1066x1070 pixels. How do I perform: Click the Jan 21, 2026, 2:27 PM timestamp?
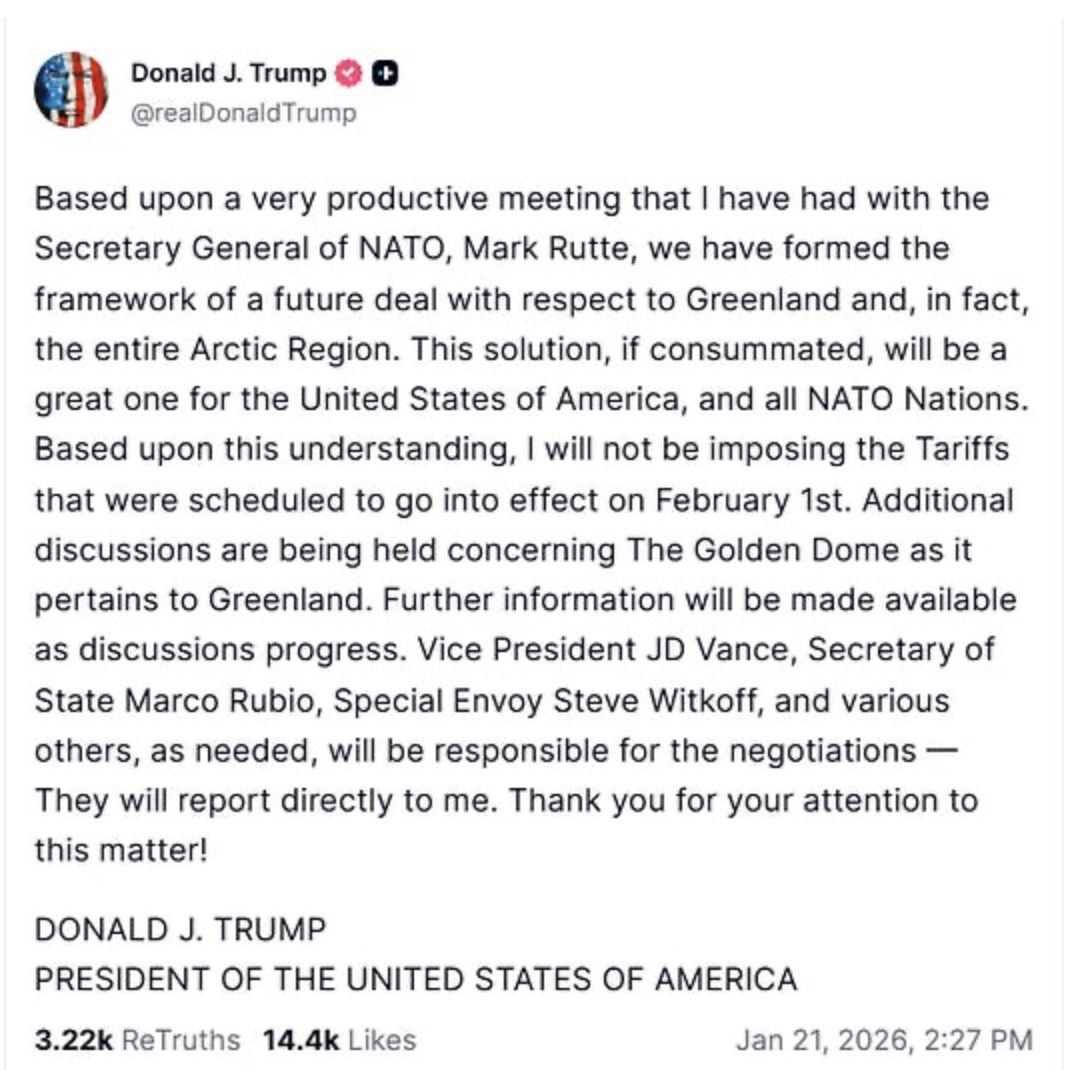(x=883, y=1039)
